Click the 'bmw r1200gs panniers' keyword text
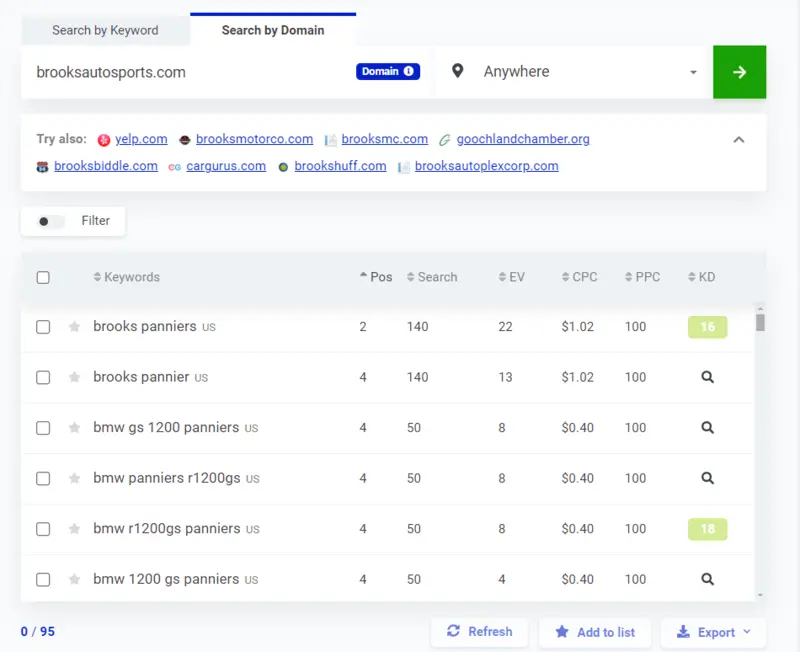 click(167, 528)
